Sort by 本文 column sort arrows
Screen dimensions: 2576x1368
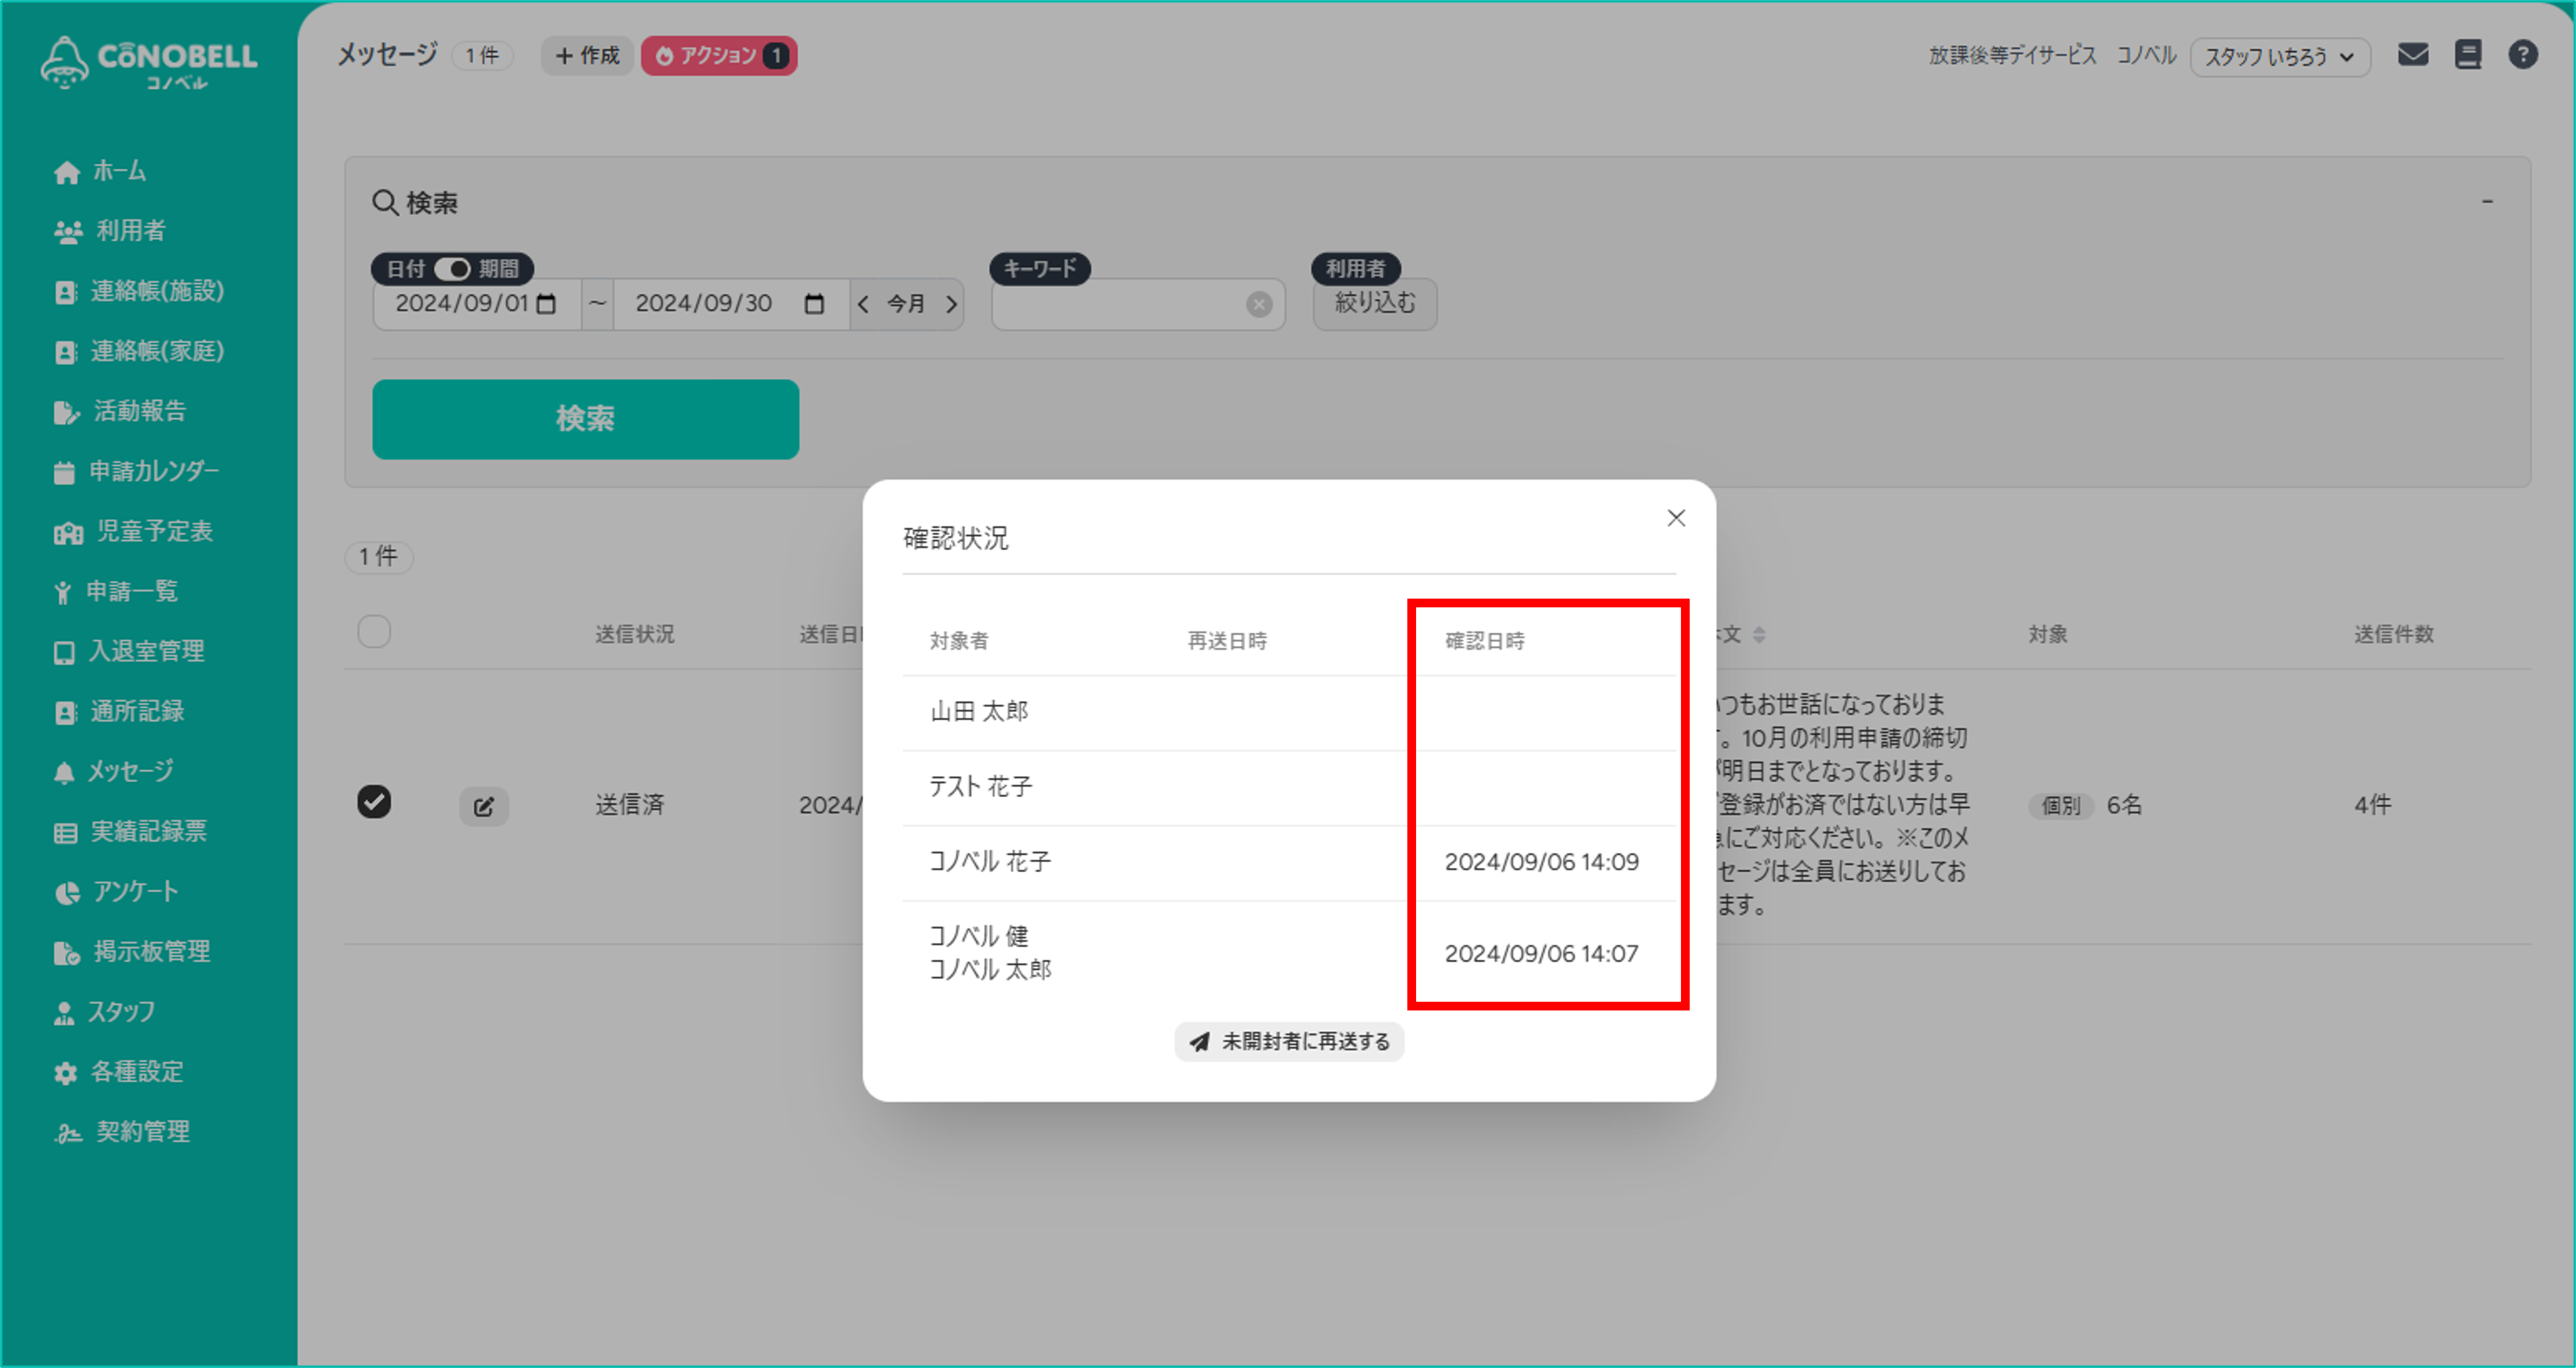pos(1759,634)
